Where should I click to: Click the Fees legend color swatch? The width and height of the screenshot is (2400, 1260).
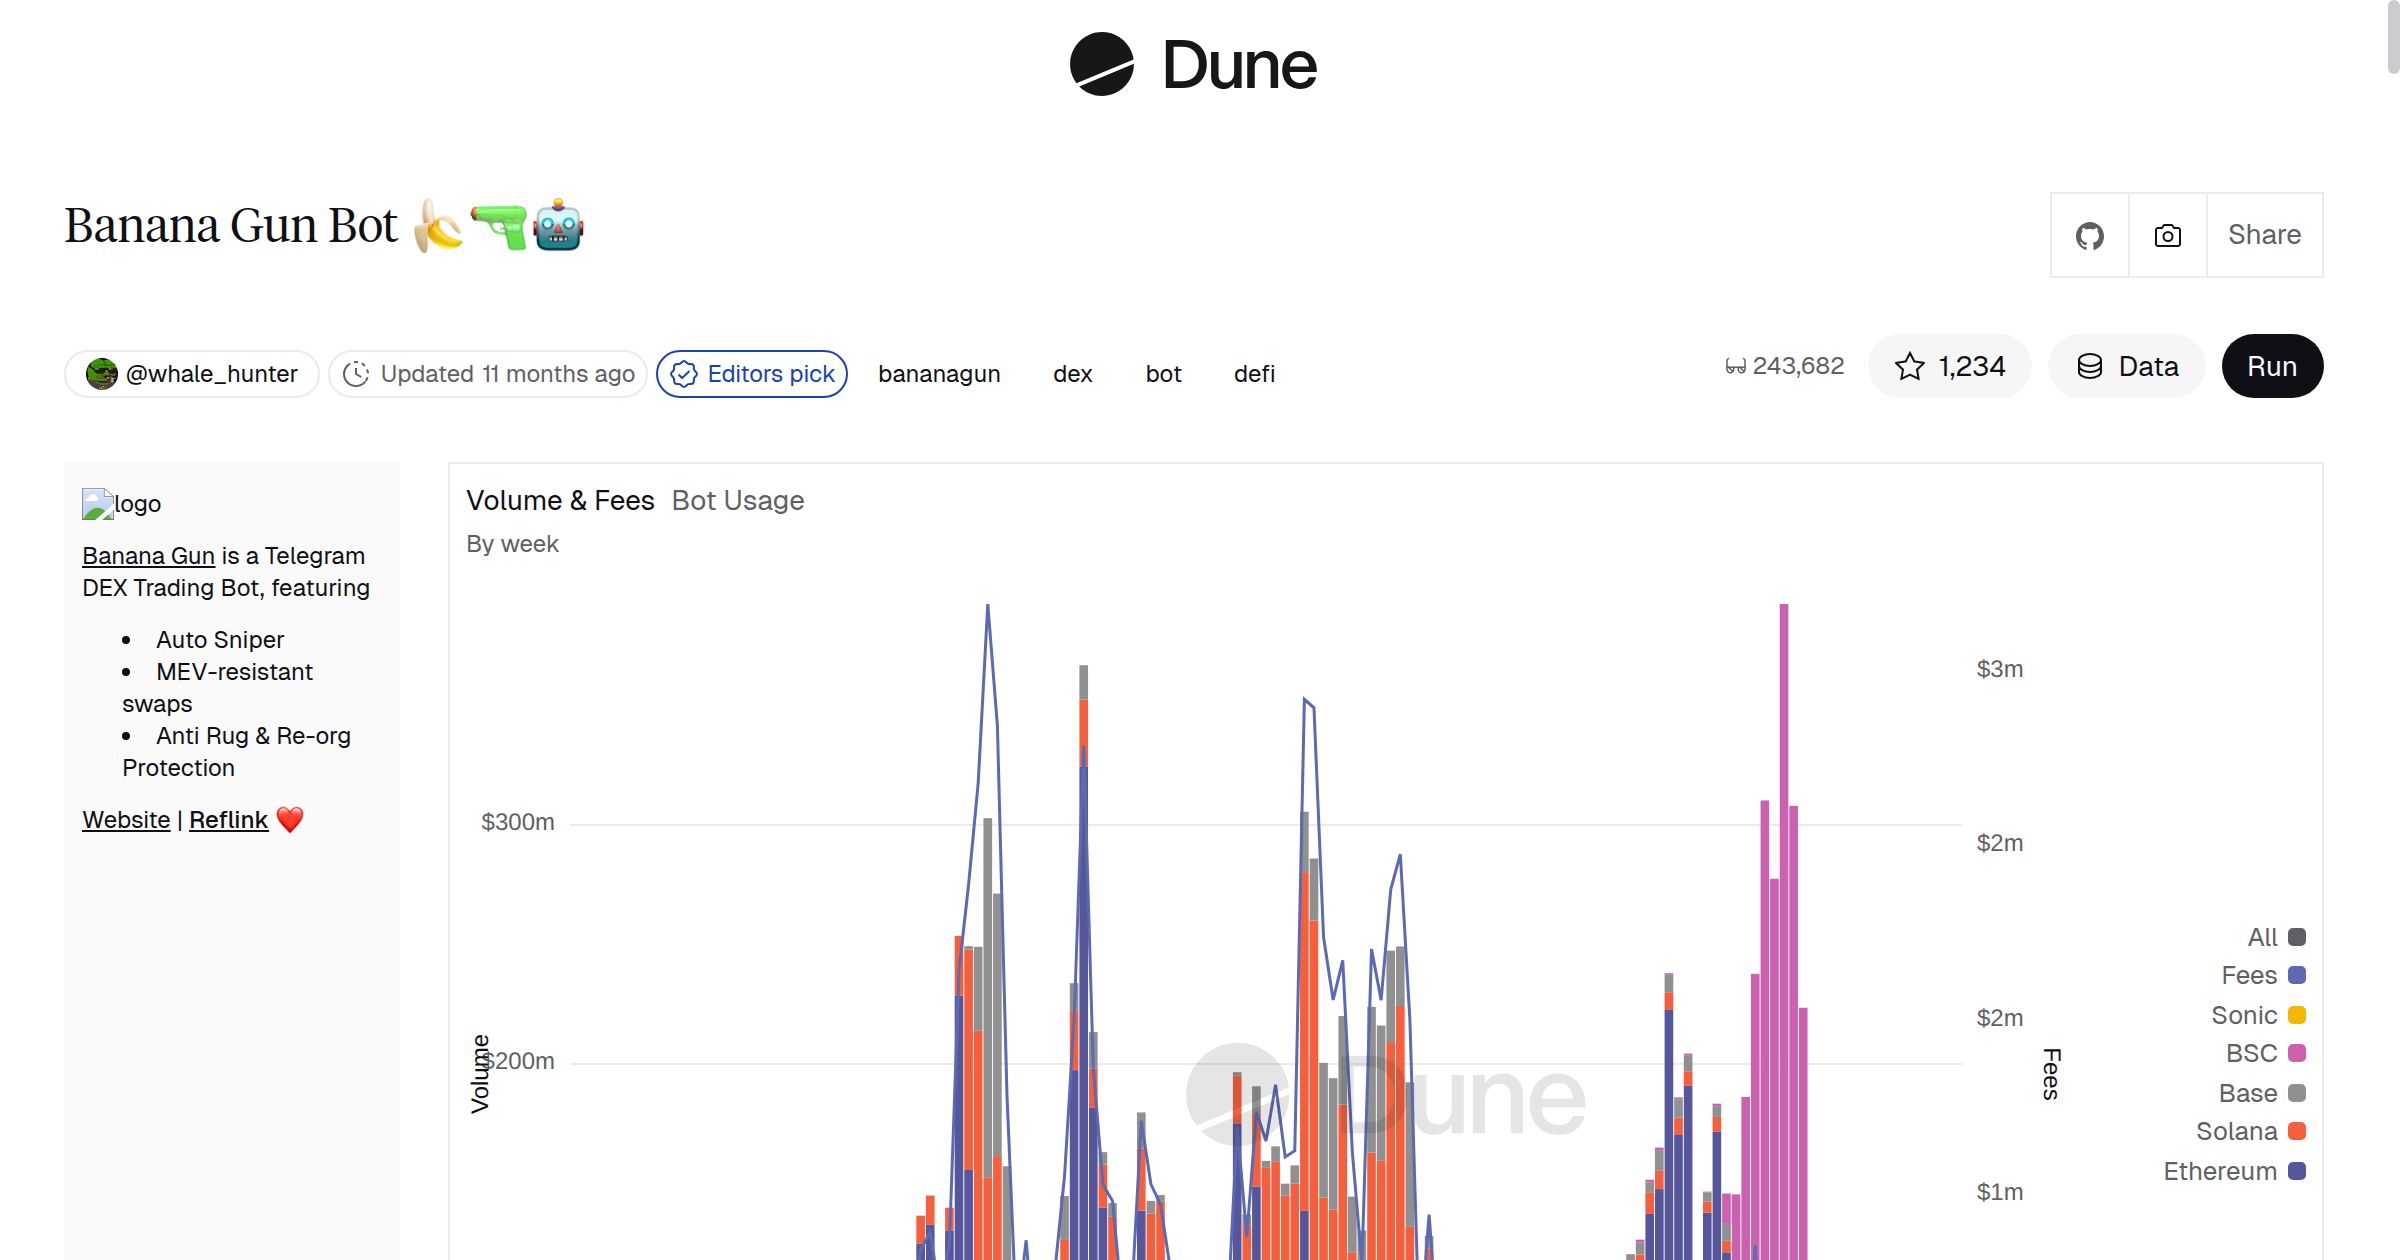tap(2297, 975)
